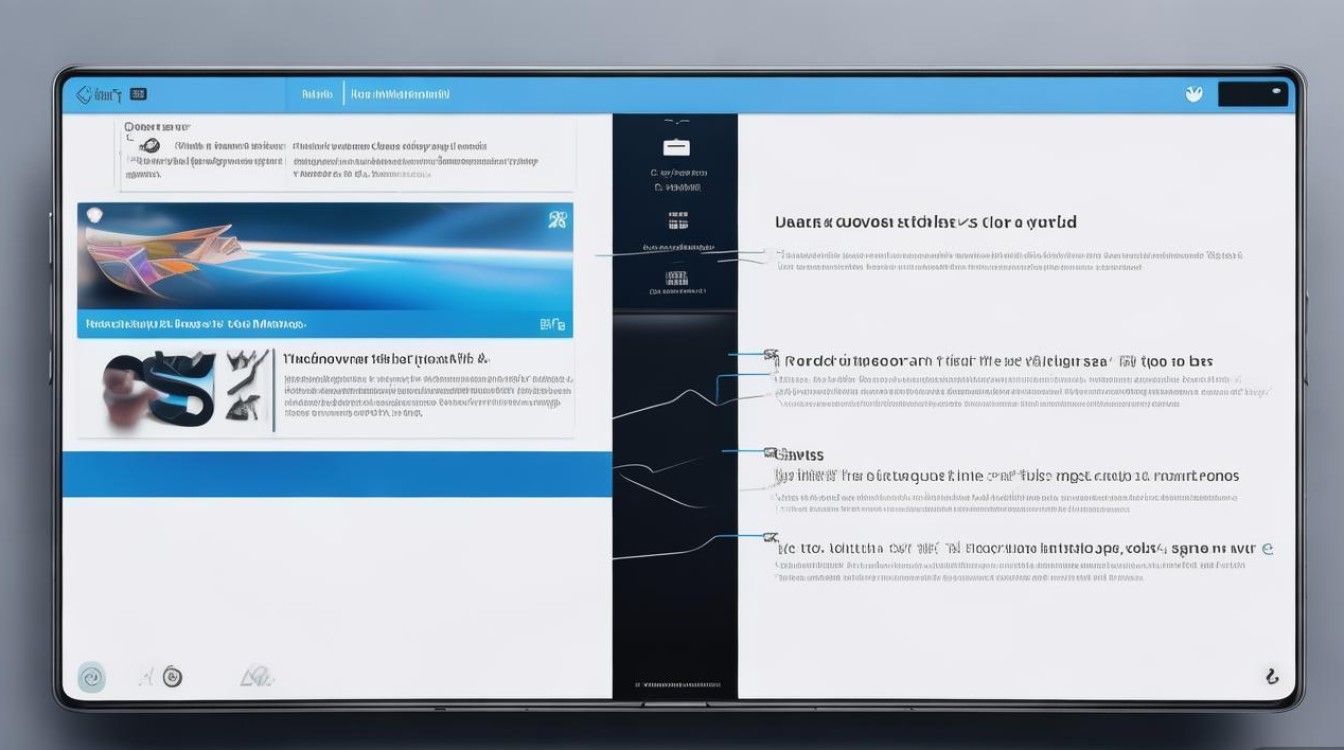
Task: Click the upper grid icon in the dark sidebar
Action: point(676,220)
